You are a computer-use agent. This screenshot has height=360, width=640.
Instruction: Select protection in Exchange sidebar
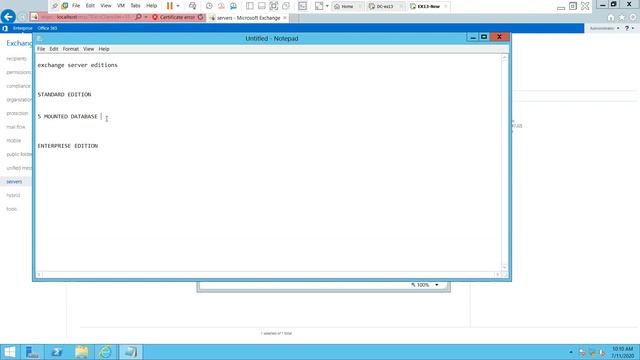[x=17, y=113]
